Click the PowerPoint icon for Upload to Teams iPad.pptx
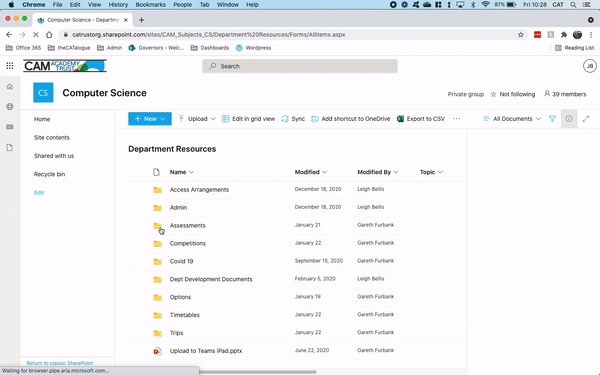This screenshot has height=375, width=600. click(157, 351)
